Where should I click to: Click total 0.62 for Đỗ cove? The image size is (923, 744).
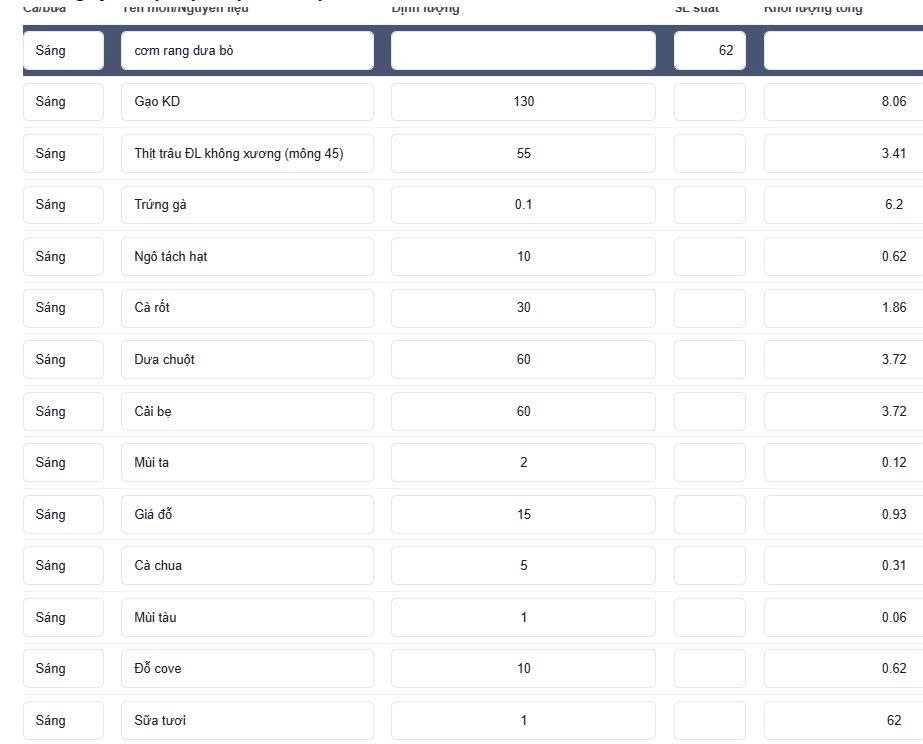tap(844, 669)
